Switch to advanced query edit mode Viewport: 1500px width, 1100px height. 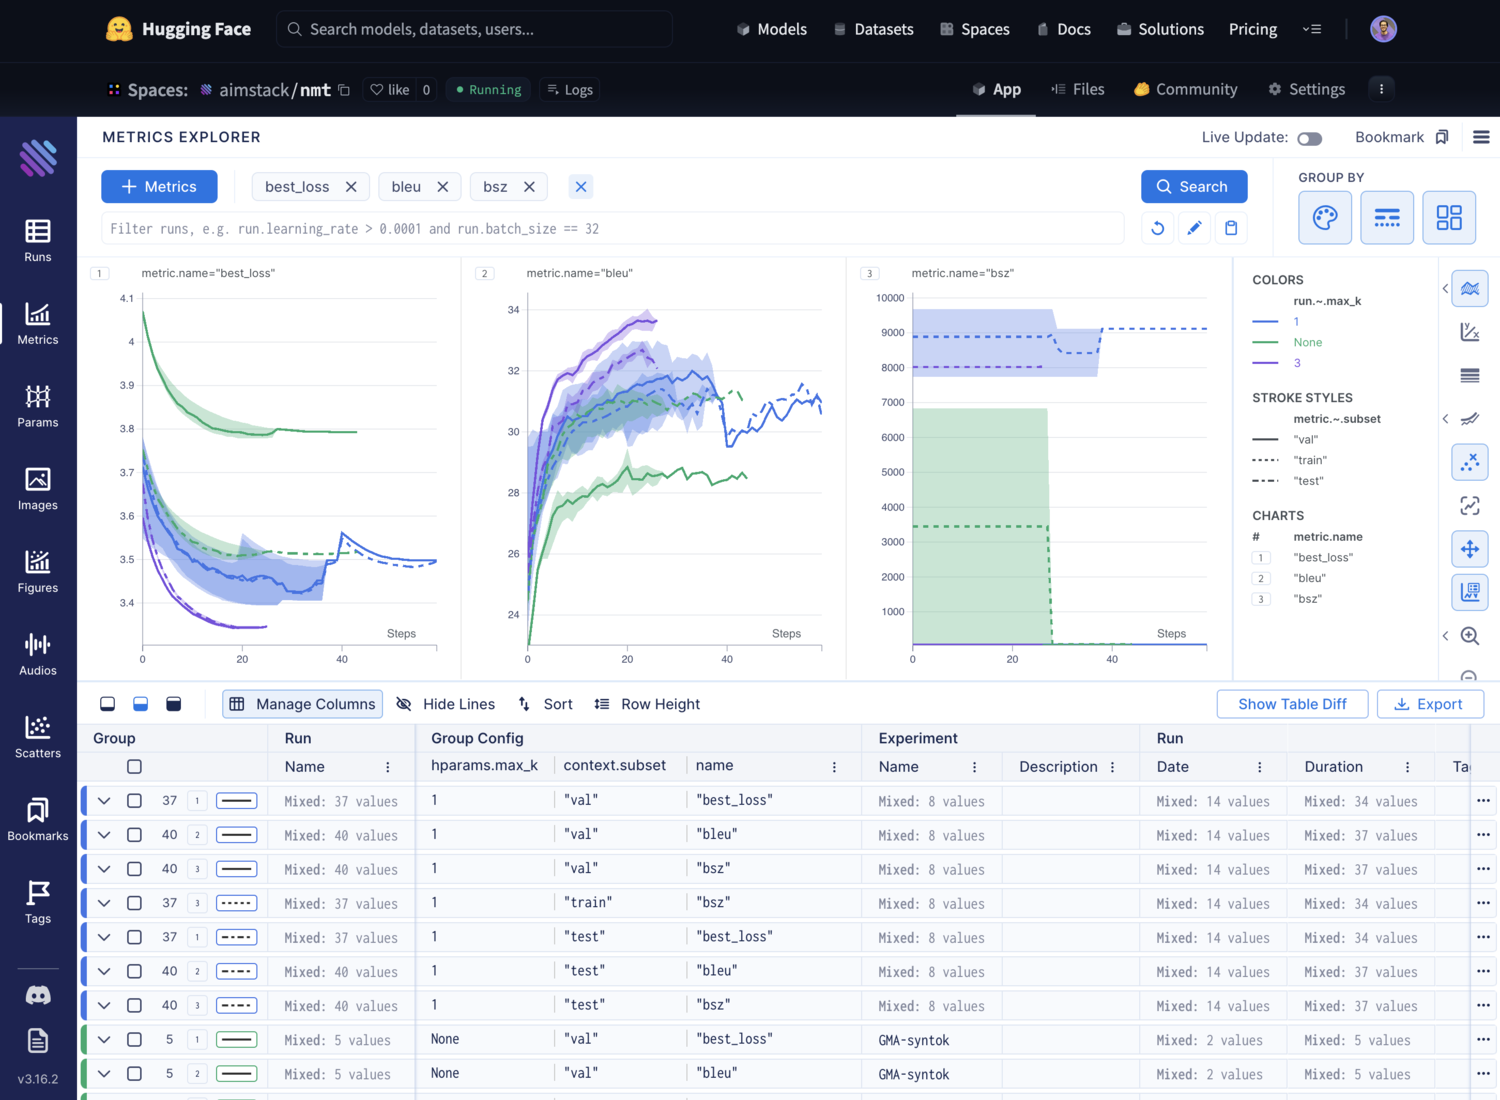[x=1194, y=228]
